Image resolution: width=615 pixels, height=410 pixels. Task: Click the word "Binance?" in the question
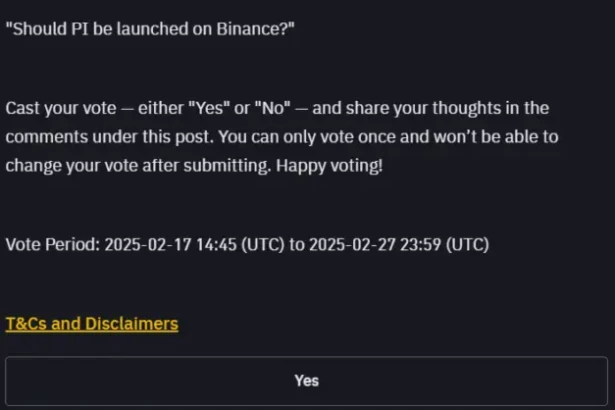255,29
